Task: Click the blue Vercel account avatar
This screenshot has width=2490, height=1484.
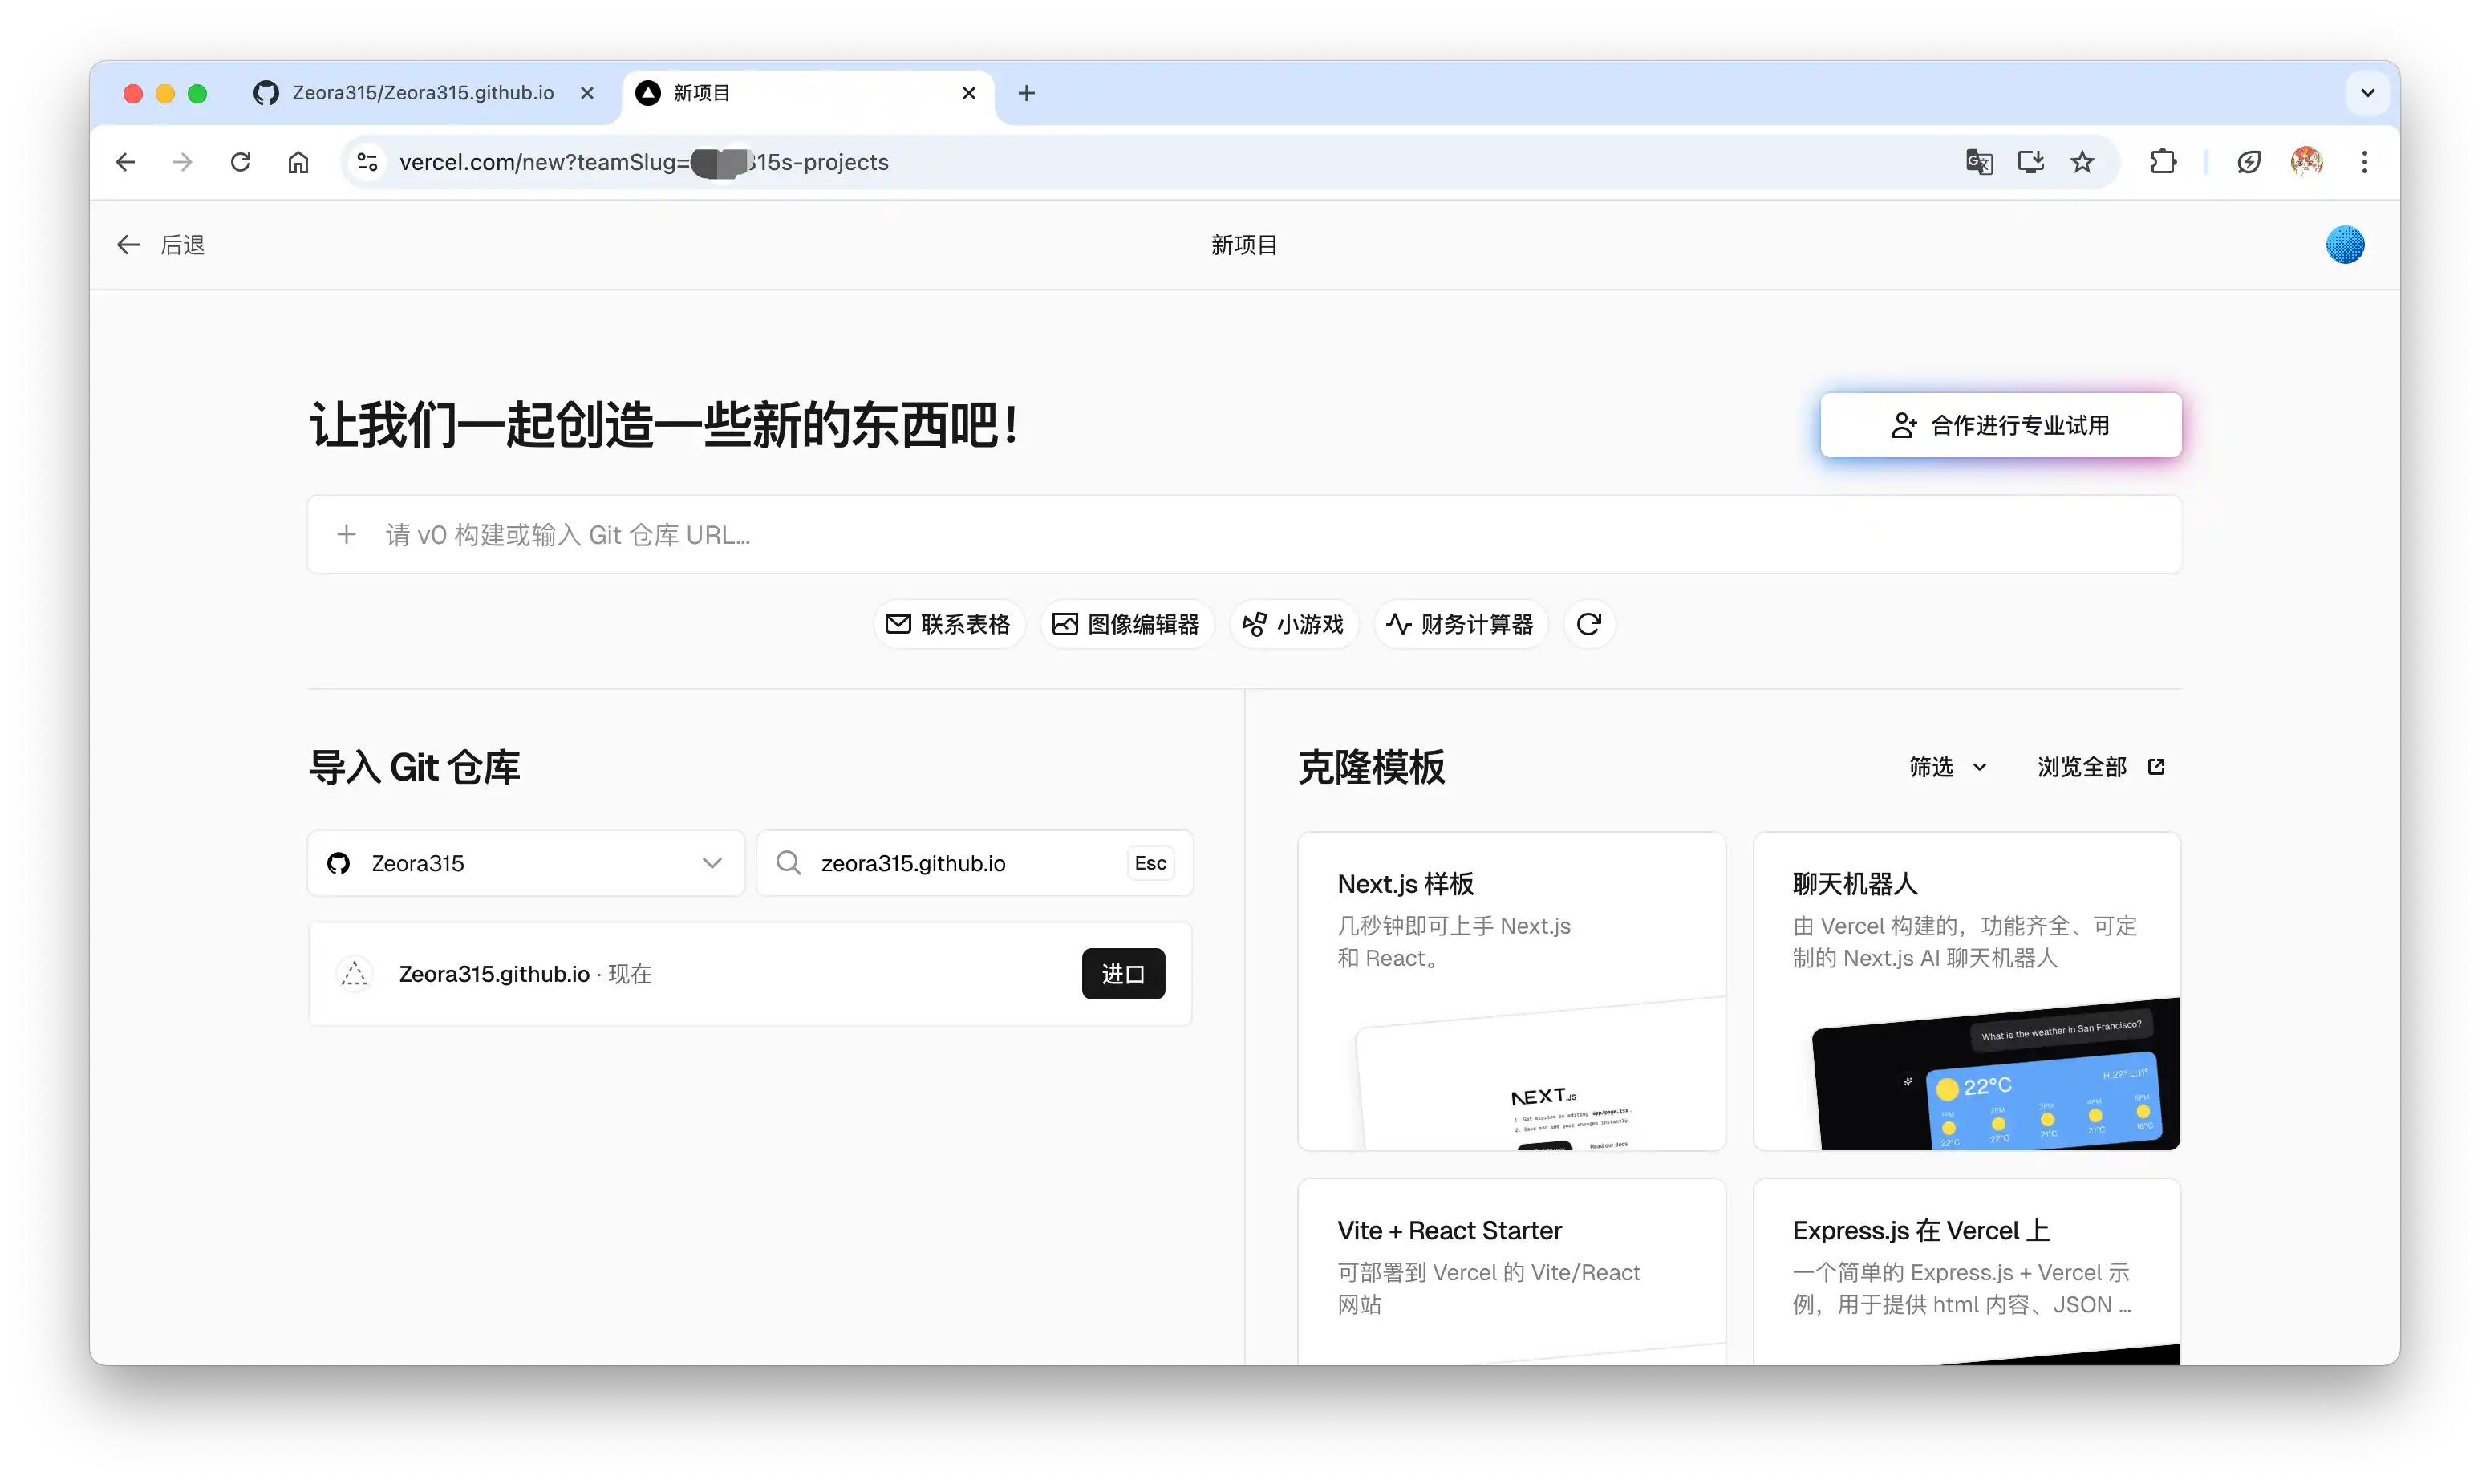Action: 2344,245
